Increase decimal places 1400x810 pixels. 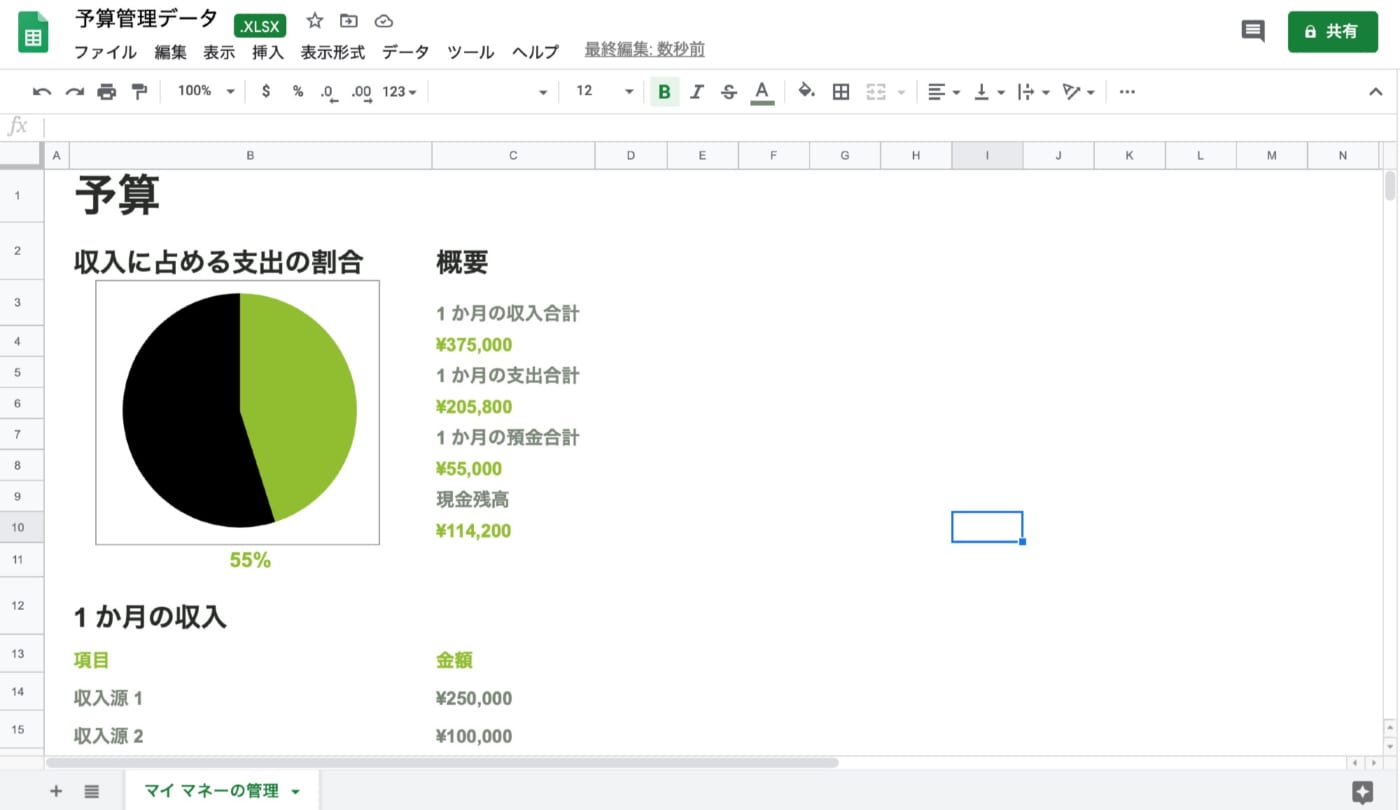coord(362,92)
